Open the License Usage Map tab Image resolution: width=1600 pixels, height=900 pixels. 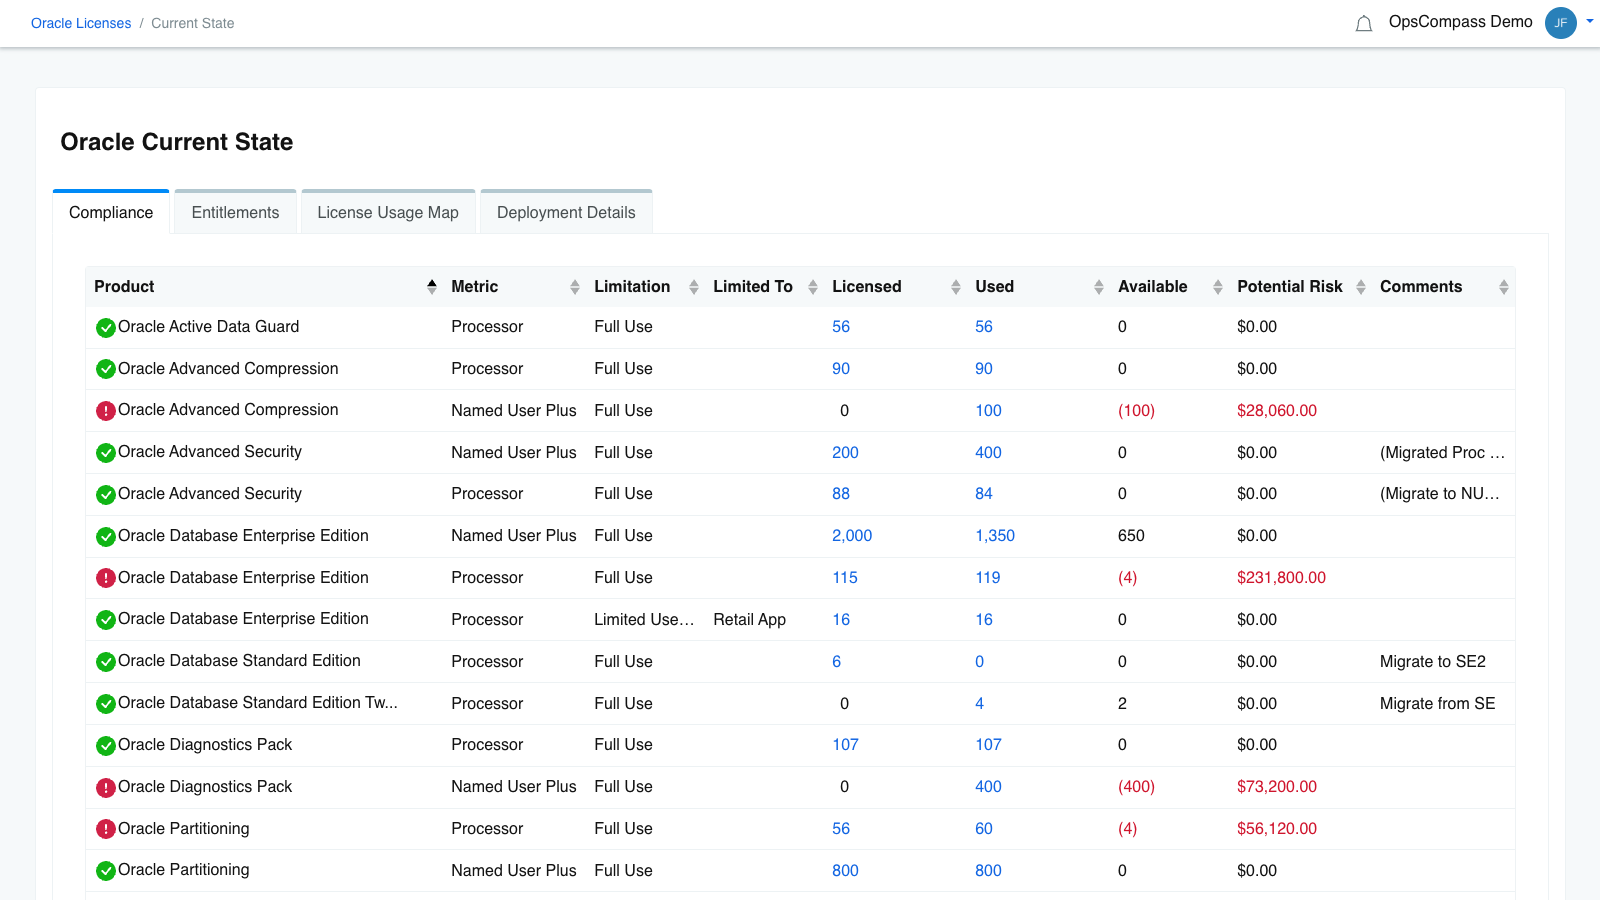tap(388, 212)
